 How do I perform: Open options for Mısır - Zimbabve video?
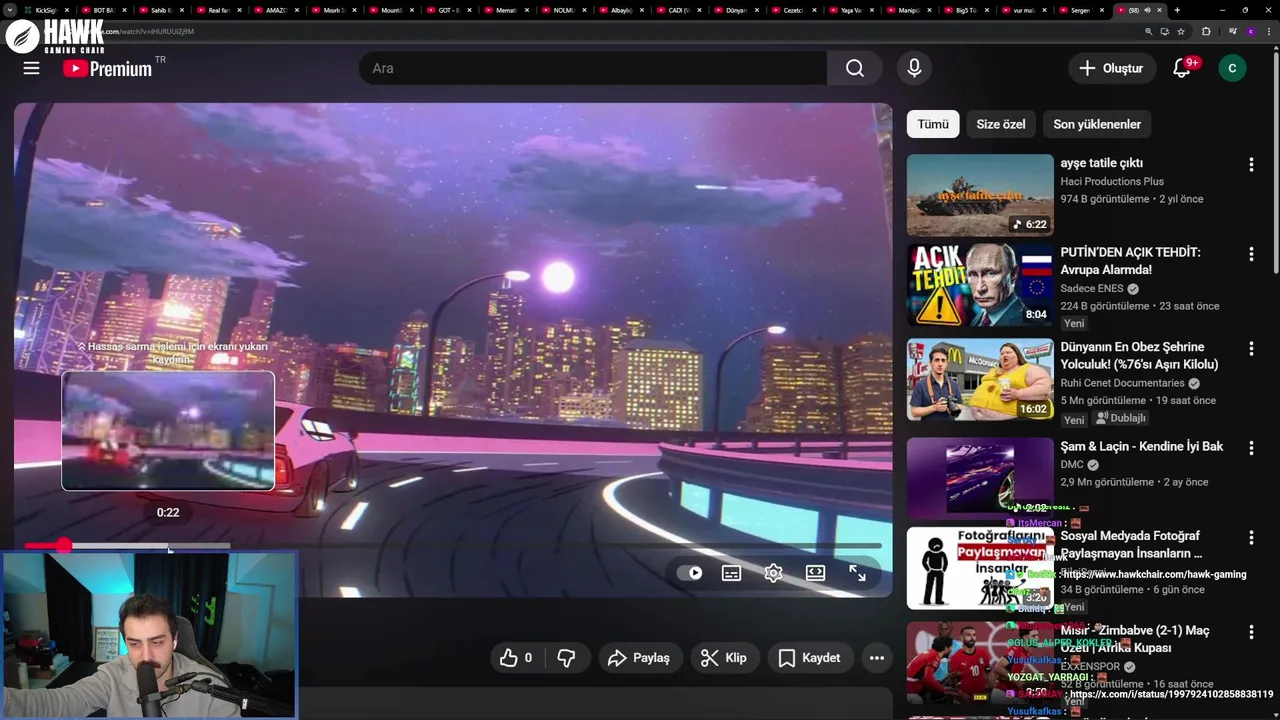pos(1251,632)
